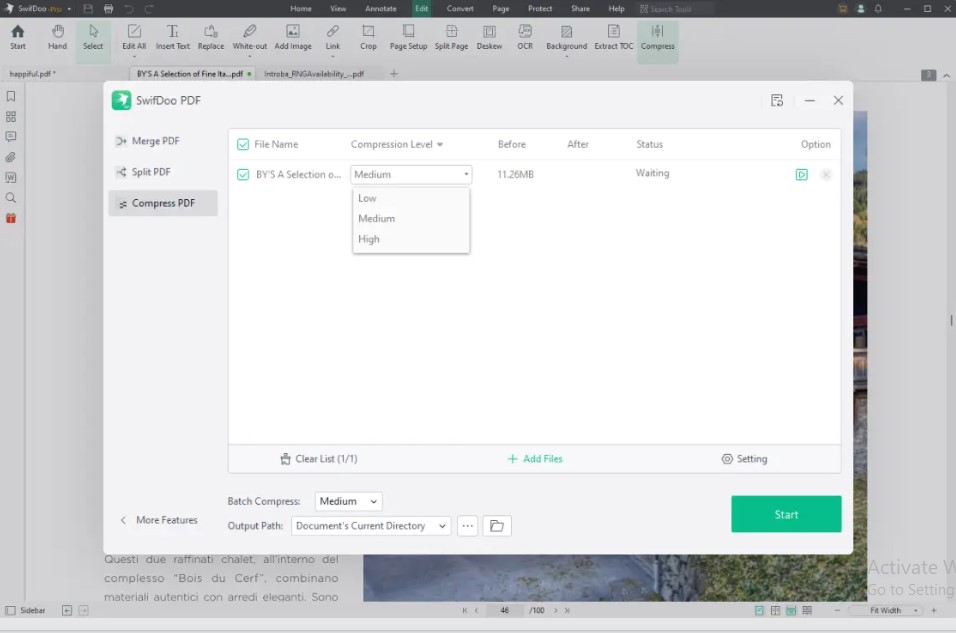
Task: Switch to the happiful.pdf tab
Action: coord(32,74)
